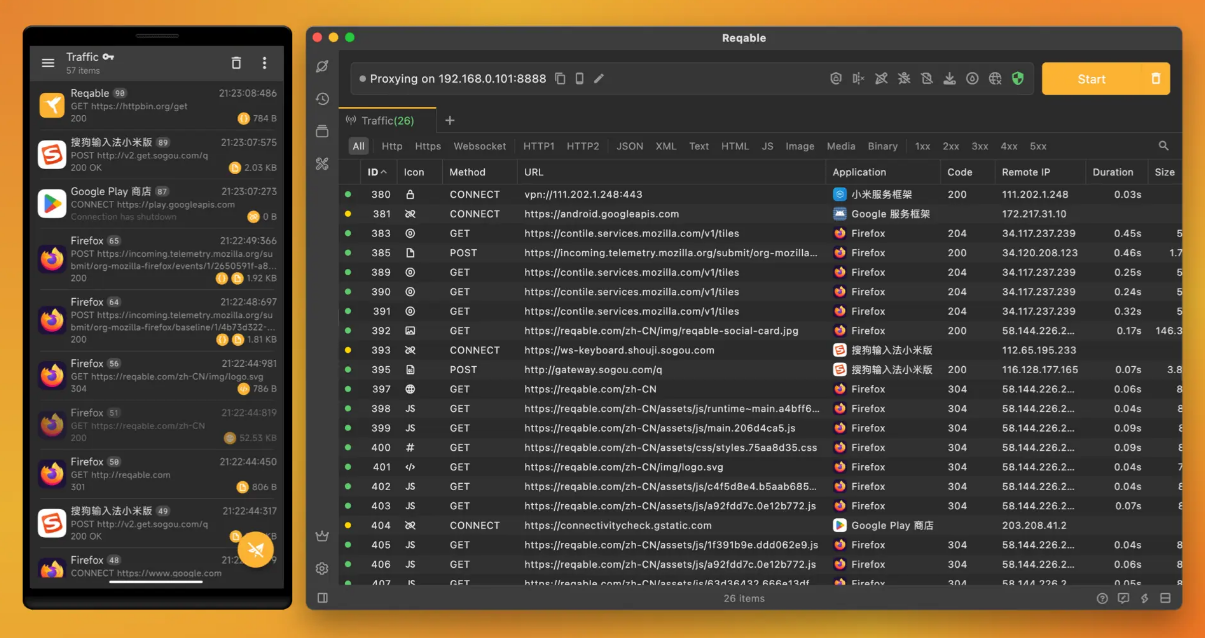The width and height of the screenshot is (1205, 638).
Task: Click the crown premium icon in sidebar
Action: [322, 536]
